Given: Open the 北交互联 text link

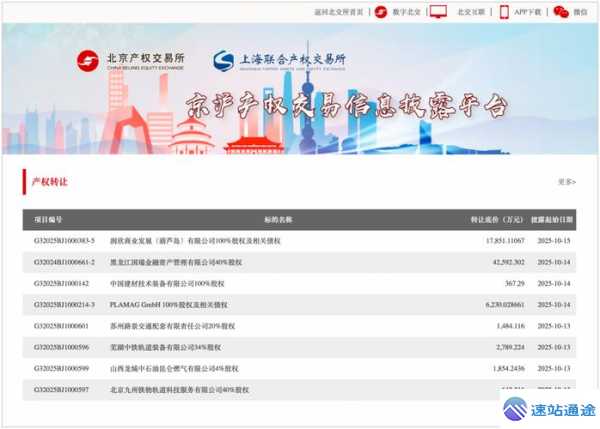Looking at the screenshot, I should click(x=471, y=12).
